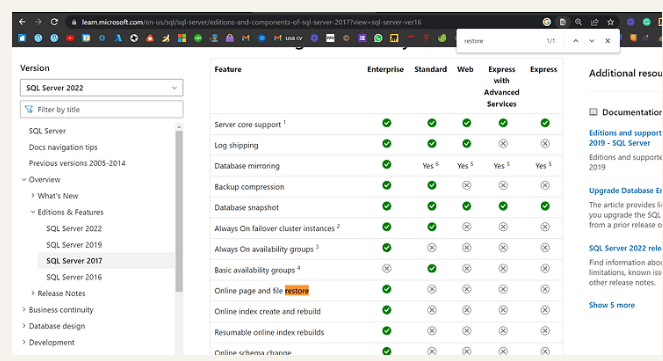Click Enterprise cross for Basic availability groups
Image resolution: width=663 pixels, height=361 pixels.
point(386,268)
